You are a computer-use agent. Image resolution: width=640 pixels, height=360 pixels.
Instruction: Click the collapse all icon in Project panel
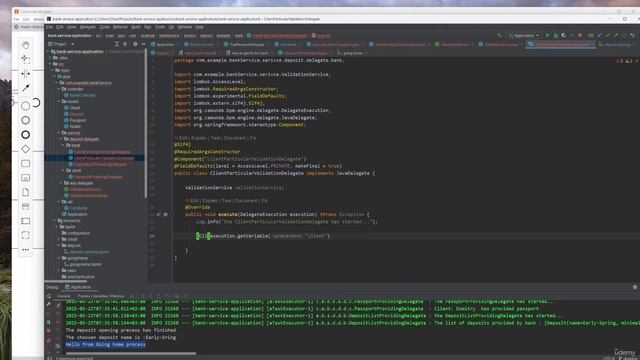[125, 44]
